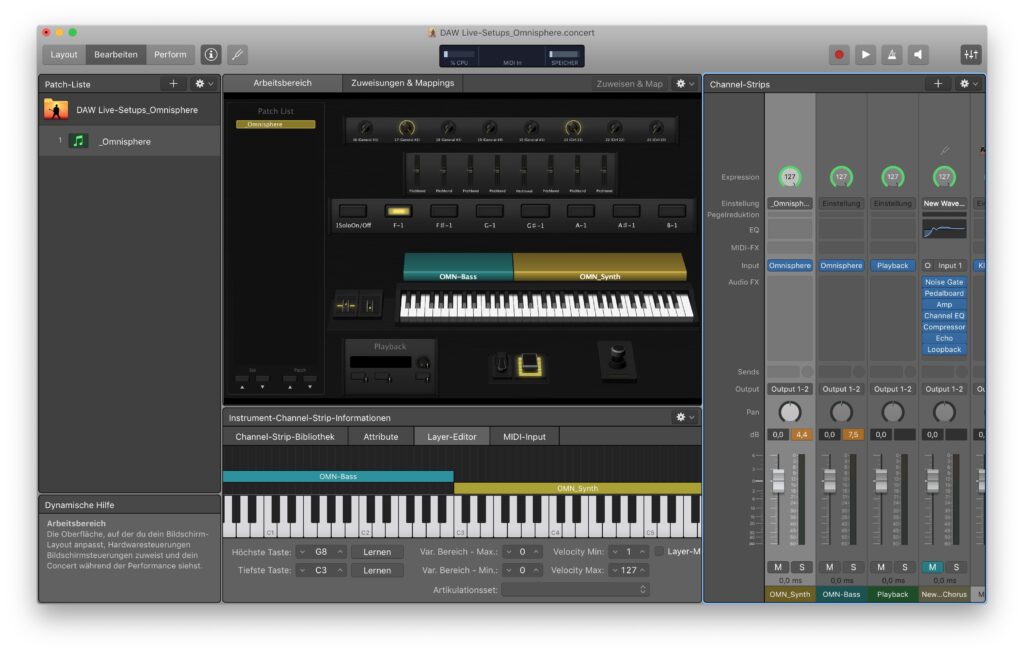Image resolution: width=1024 pixels, height=653 pixels.
Task: Start playback with the Play button
Action: [865, 55]
